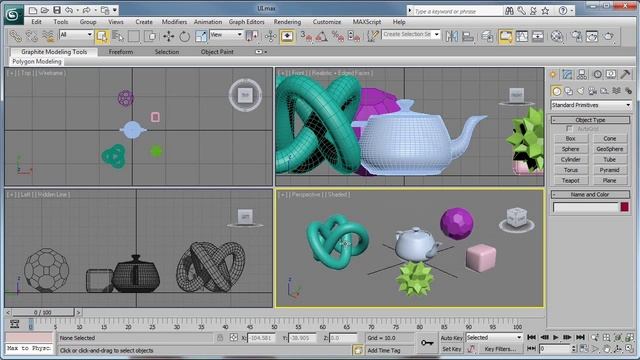Click the Undo arrow icon
The image size is (640, 360).
[x=69, y=10]
